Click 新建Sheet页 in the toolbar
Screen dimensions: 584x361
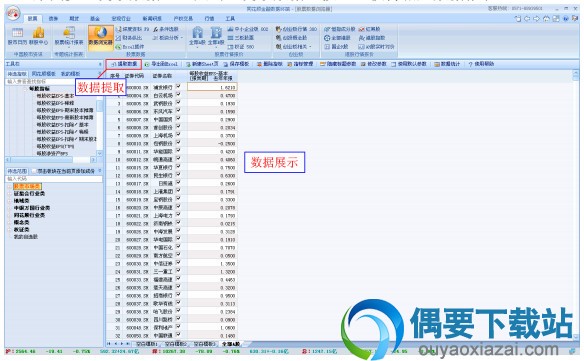point(202,64)
